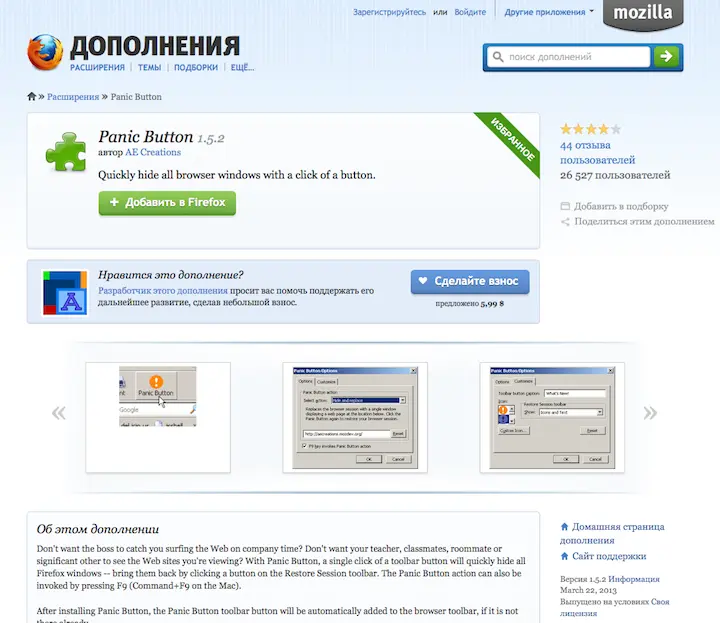
Task: Open the Другие приложения dropdown
Action: pos(549,12)
